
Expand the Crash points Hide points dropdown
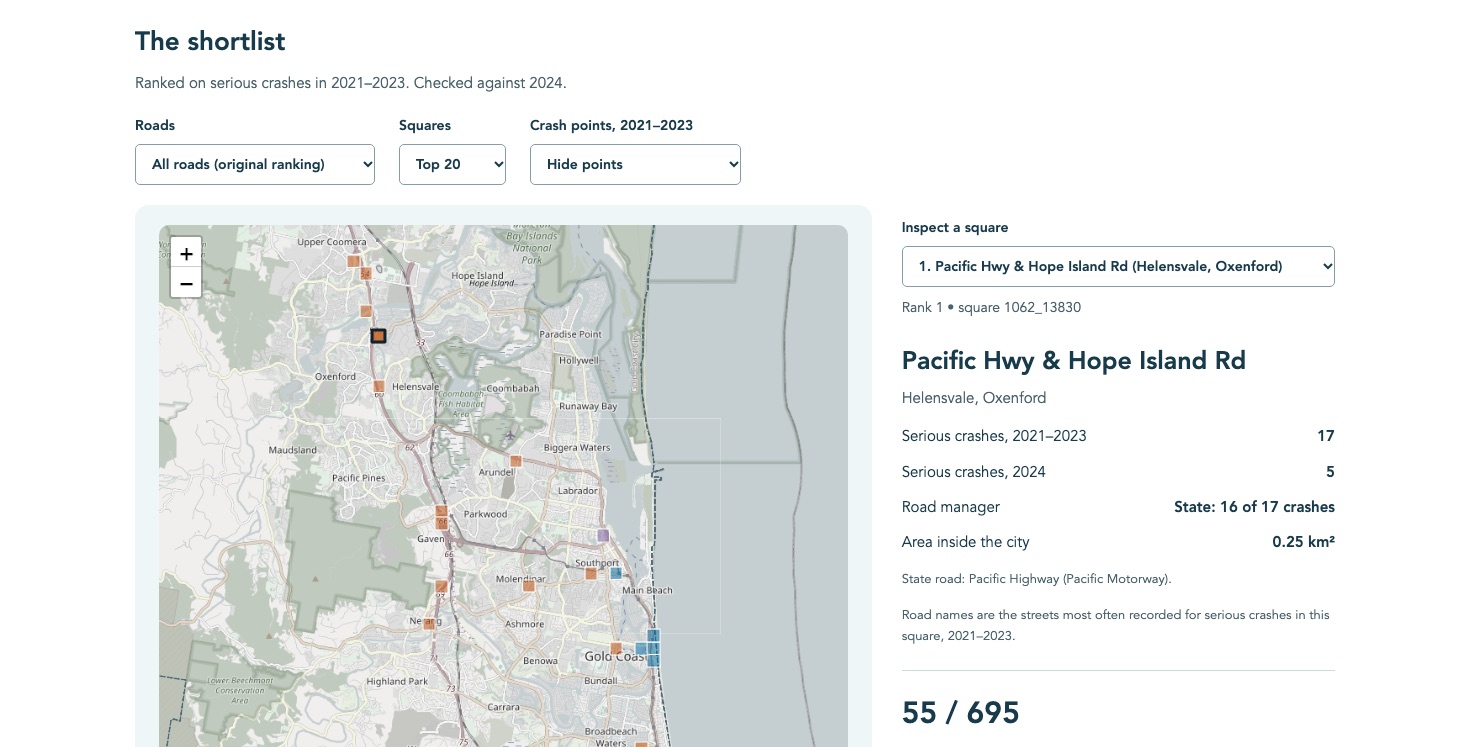click(x=635, y=164)
